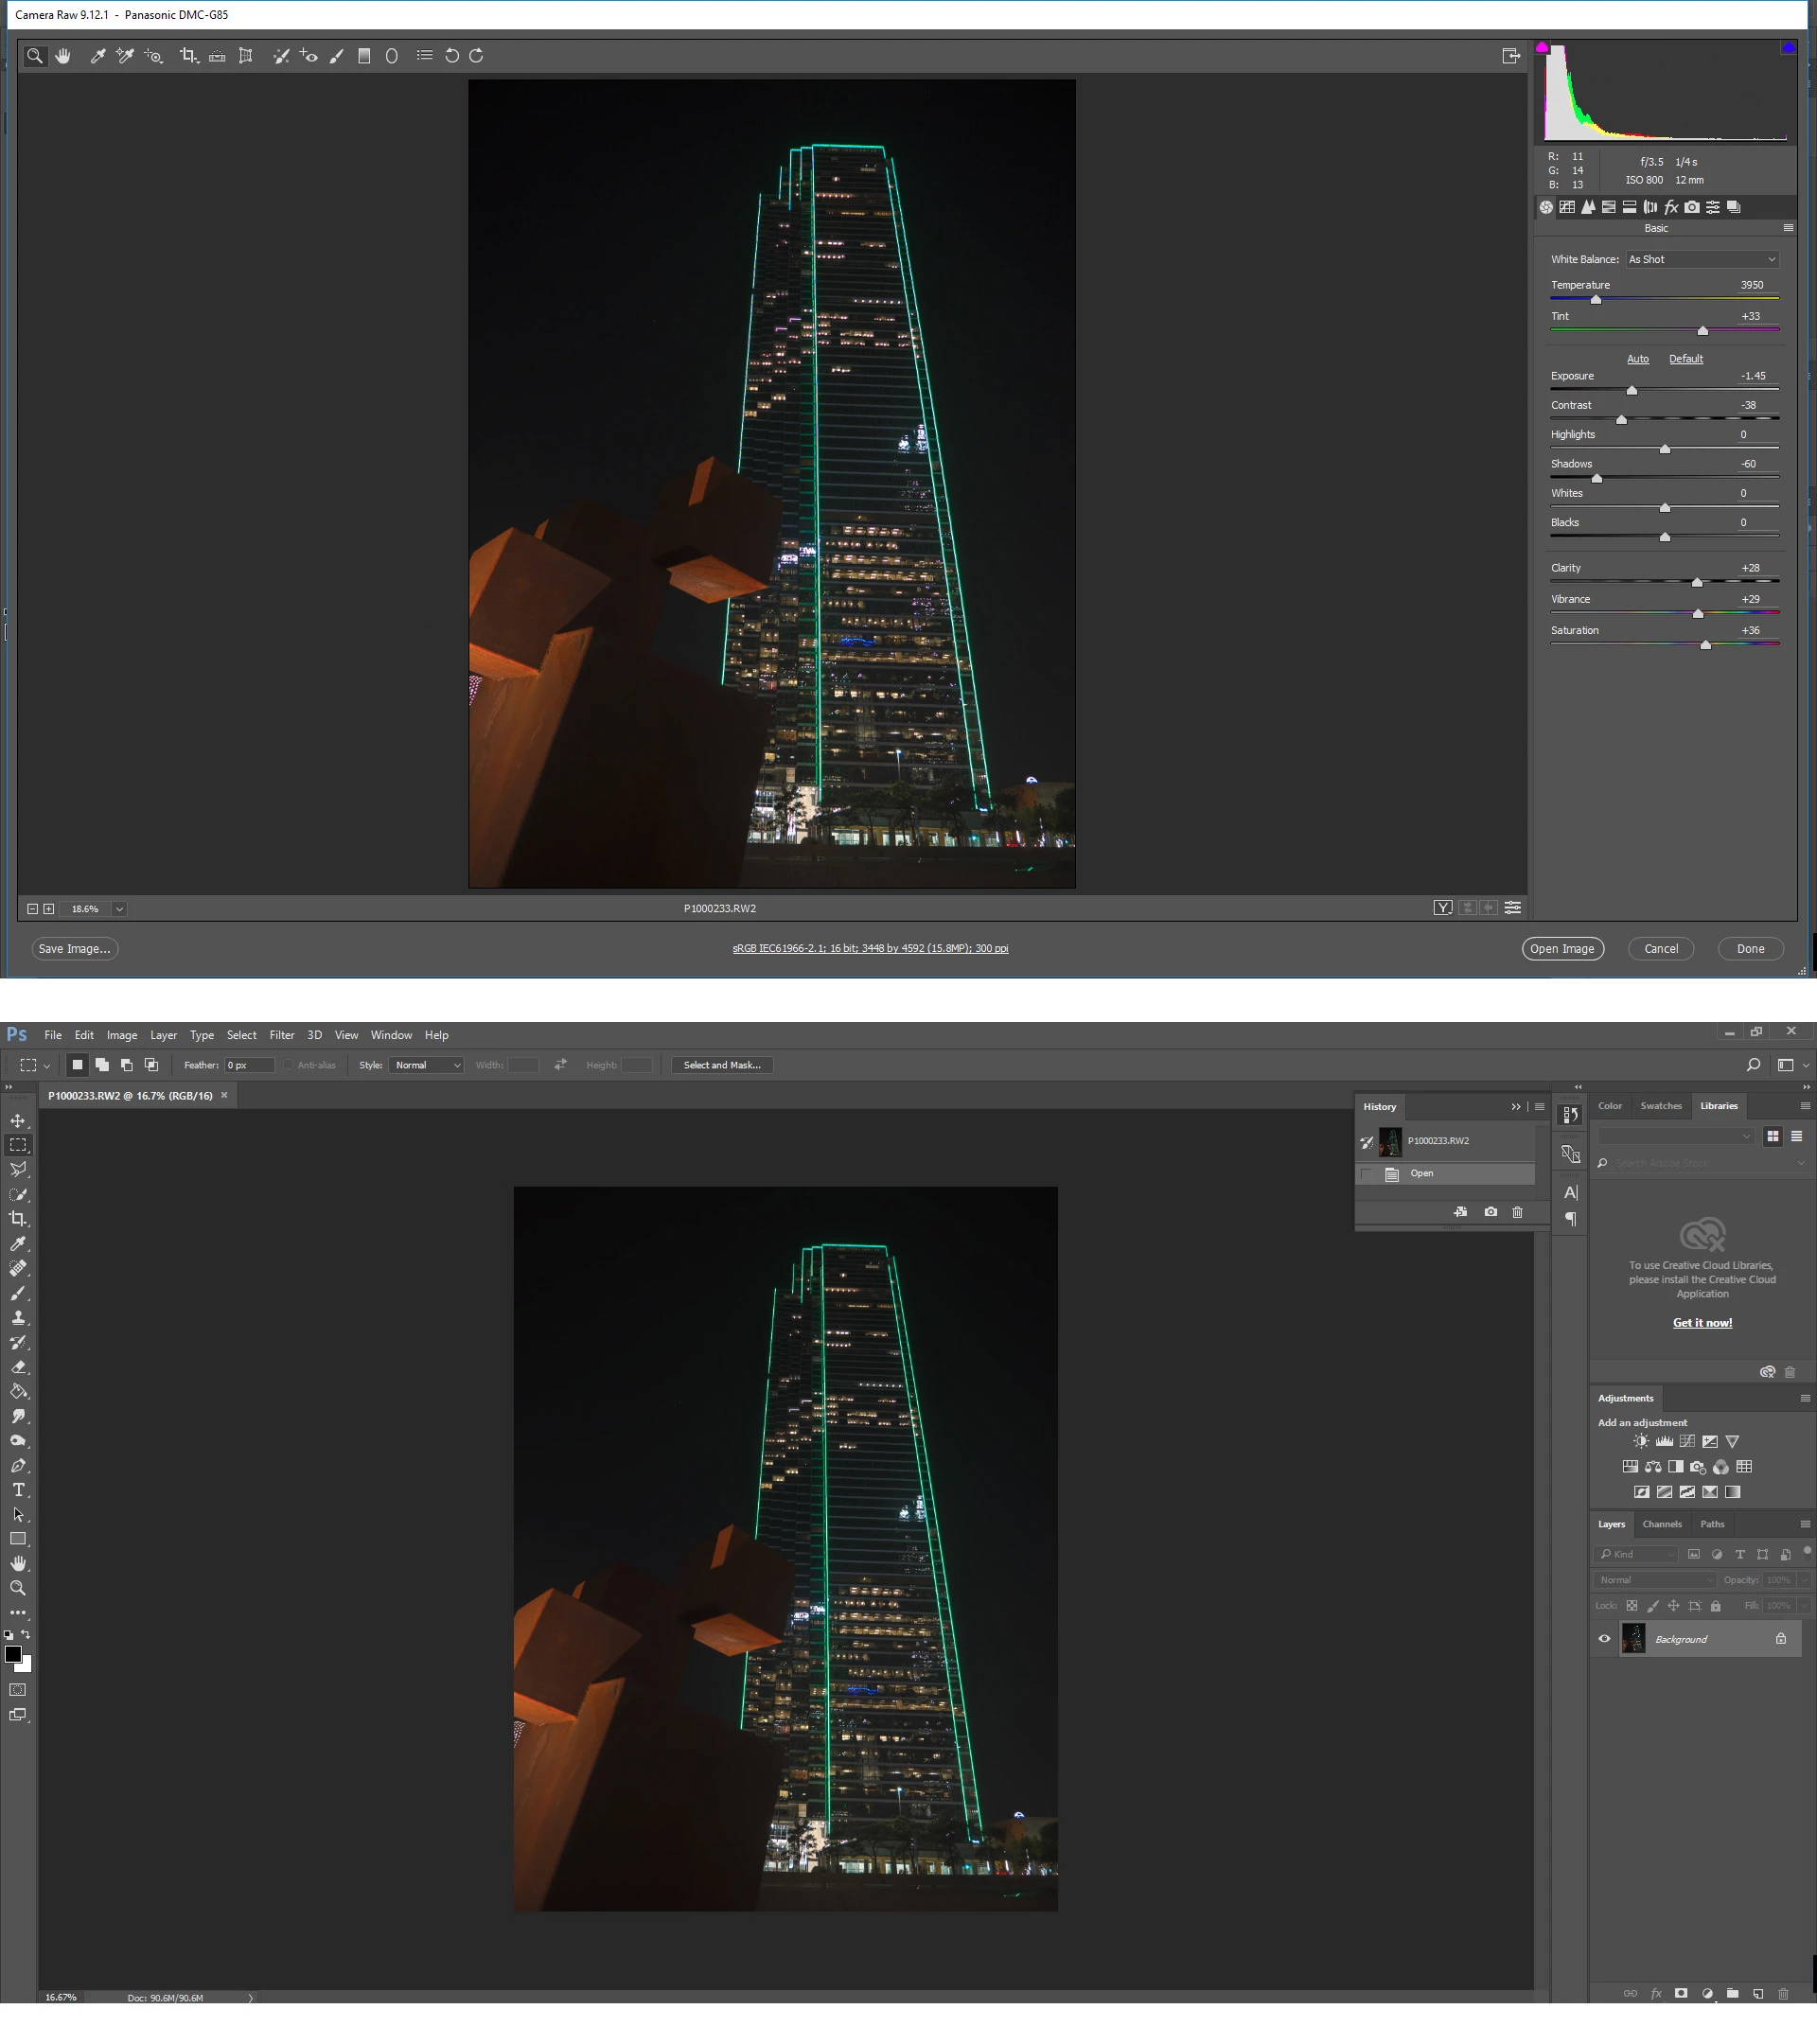Select the Clone Stamp tool

coord(18,1318)
